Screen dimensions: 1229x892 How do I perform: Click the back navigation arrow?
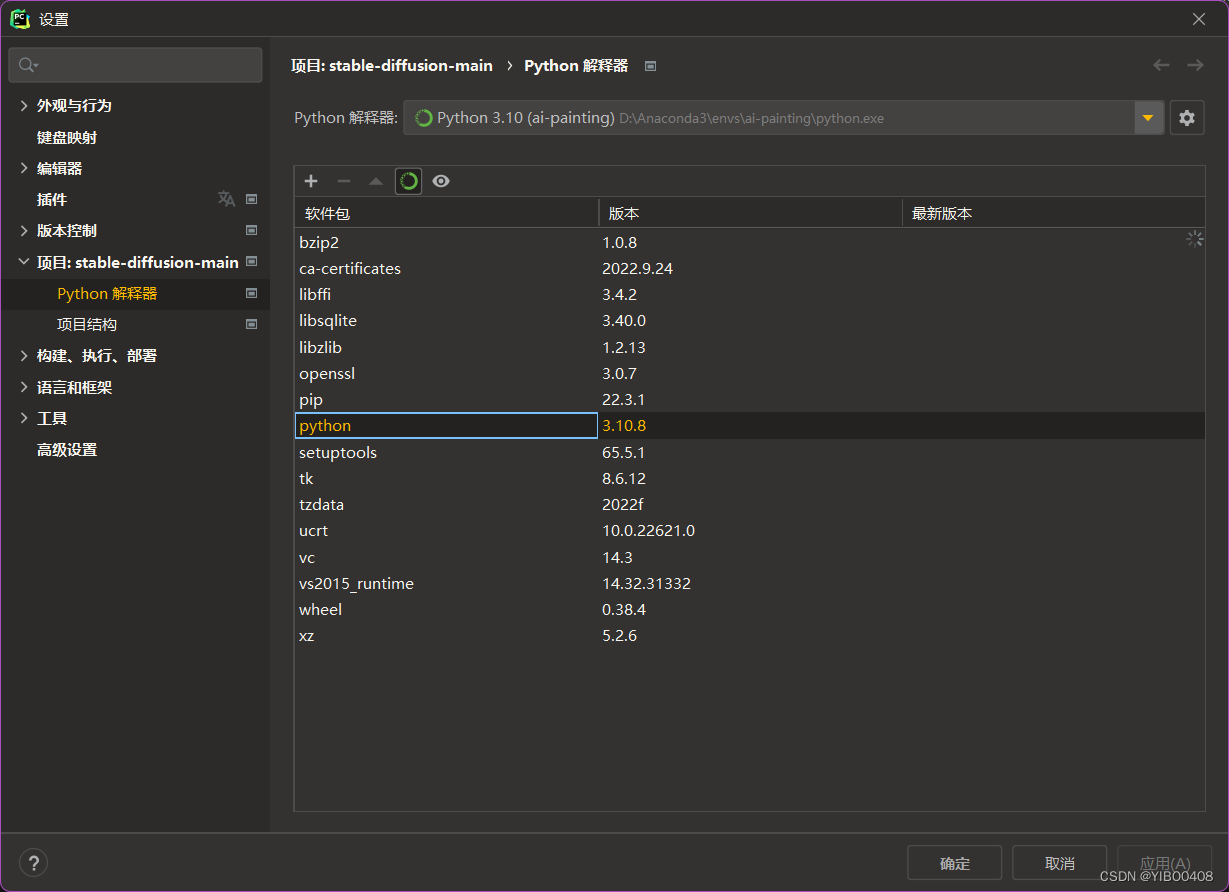pyautogui.click(x=1161, y=65)
